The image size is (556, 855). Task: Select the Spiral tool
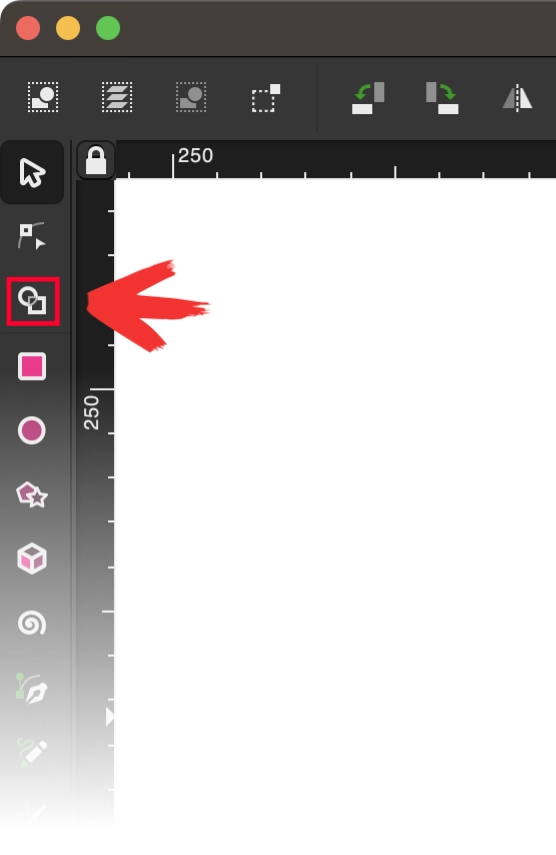coord(32,623)
